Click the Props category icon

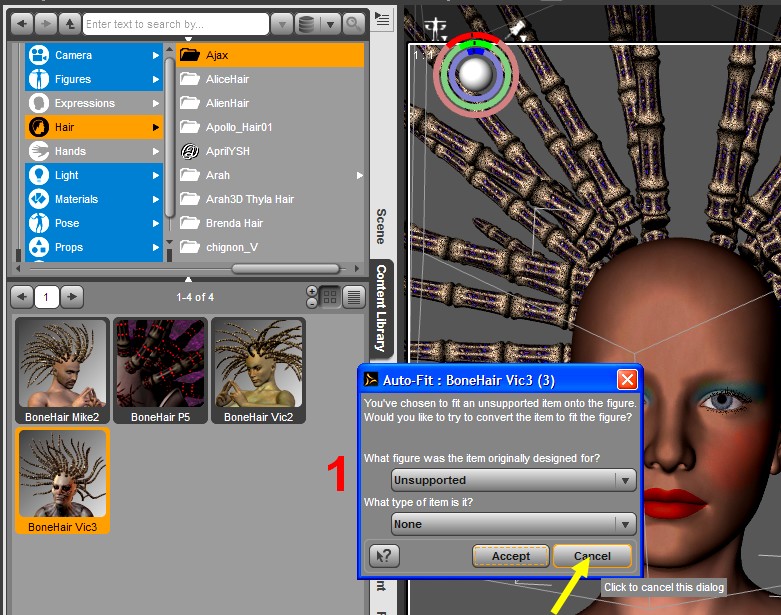tap(38, 247)
